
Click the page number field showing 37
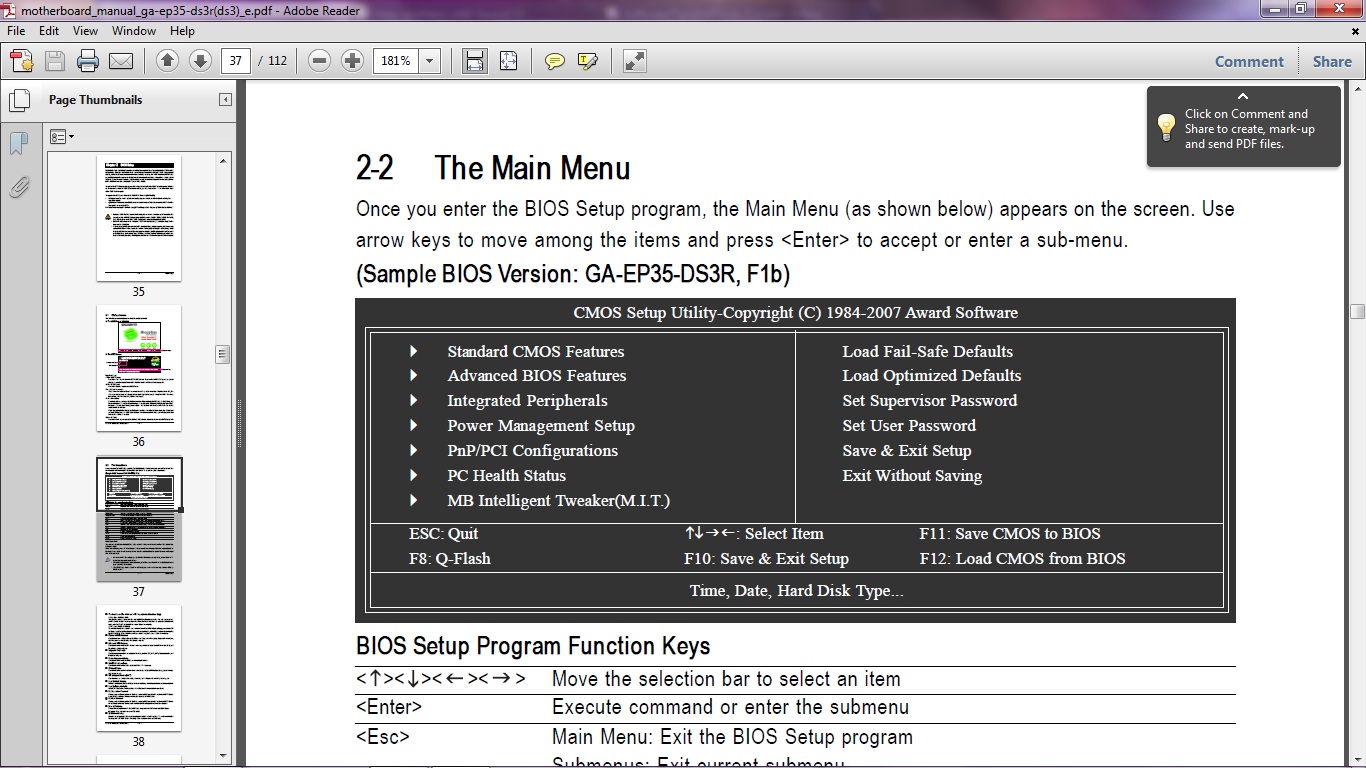click(x=236, y=61)
